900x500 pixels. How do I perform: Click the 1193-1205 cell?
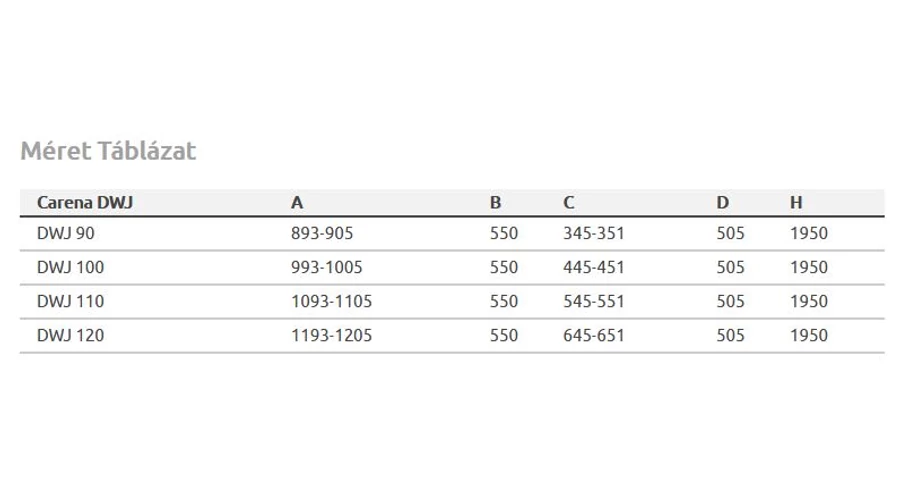coord(332,335)
